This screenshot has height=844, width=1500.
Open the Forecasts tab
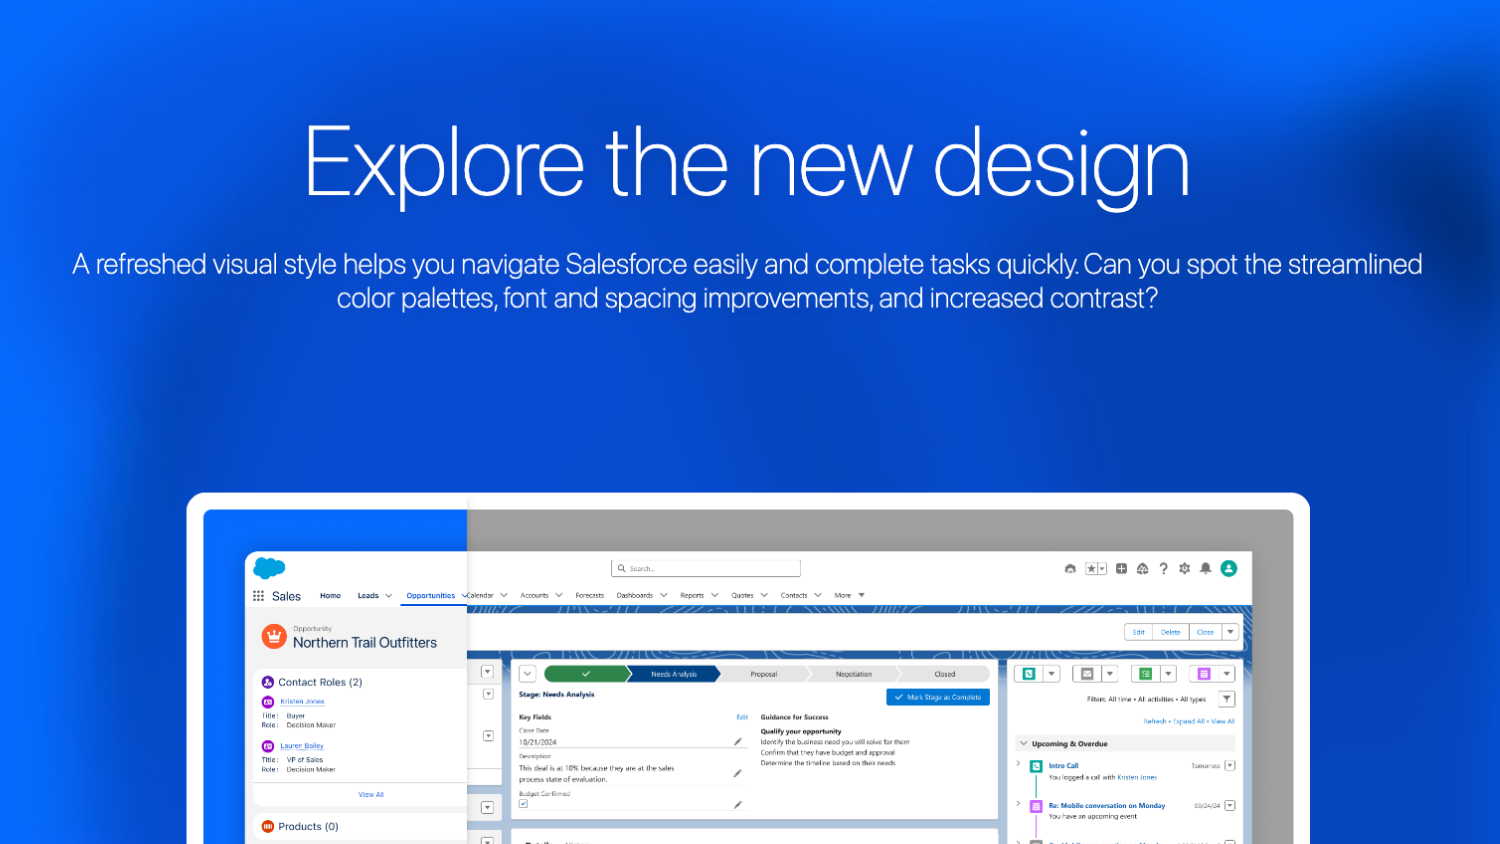pos(589,595)
